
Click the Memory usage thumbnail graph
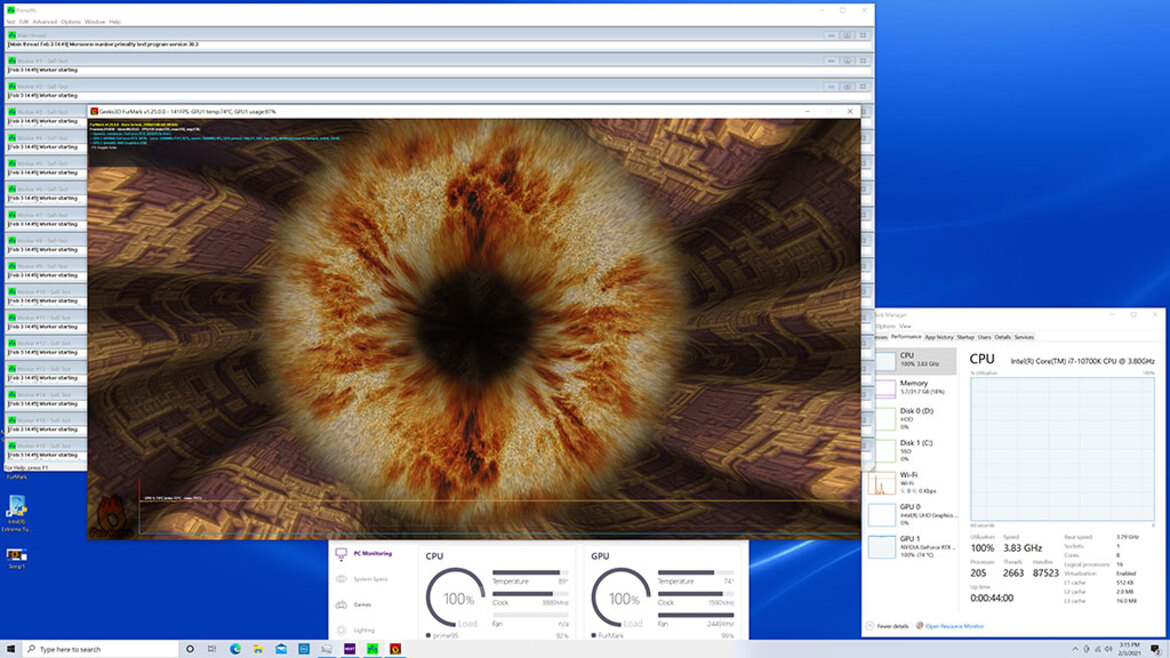pos(885,388)
